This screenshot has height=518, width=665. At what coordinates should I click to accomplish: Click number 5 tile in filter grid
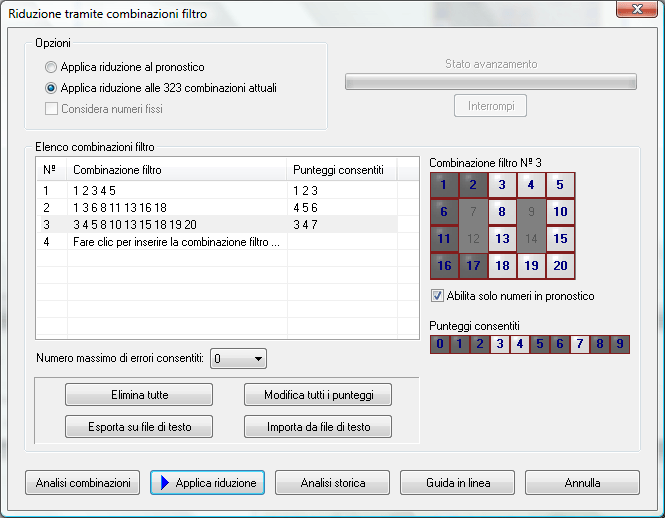point(560,185)
